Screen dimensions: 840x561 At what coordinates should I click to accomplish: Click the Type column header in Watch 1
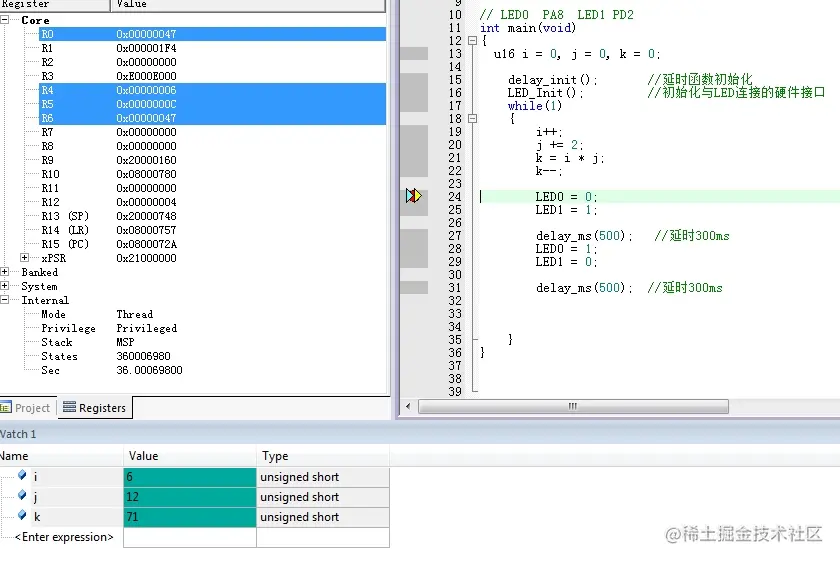pyautogui.click(x=323, y=455)
